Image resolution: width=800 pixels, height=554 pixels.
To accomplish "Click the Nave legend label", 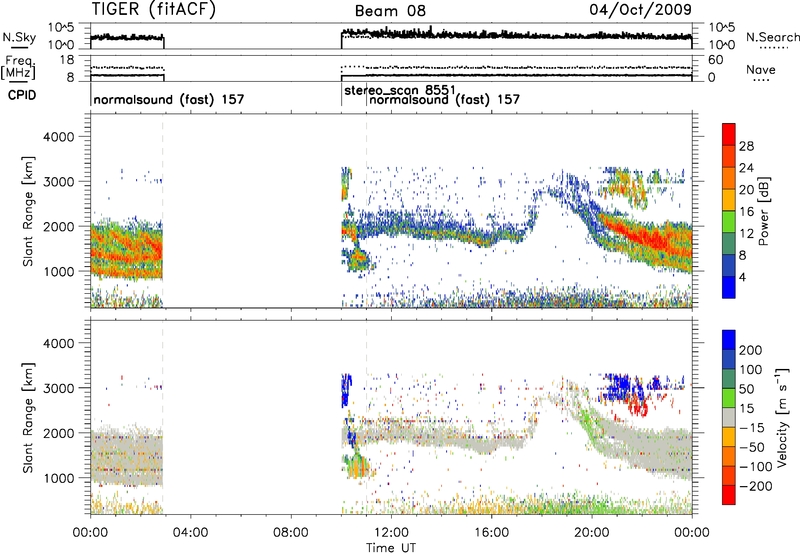I will point(761,70).
